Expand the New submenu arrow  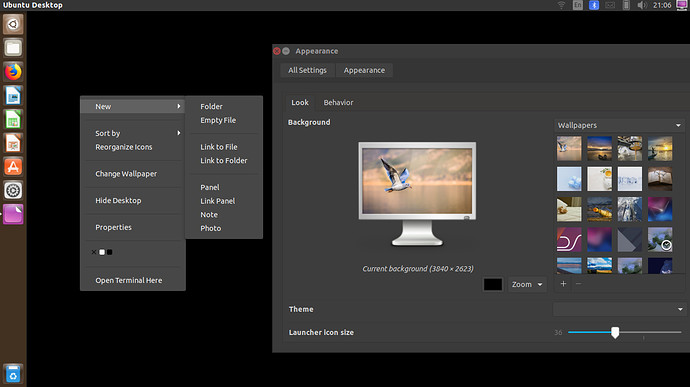(x=179, y=106)
